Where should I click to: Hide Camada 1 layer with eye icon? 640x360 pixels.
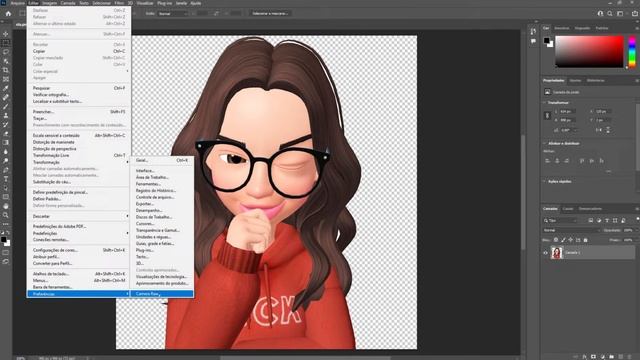point(546,253)
